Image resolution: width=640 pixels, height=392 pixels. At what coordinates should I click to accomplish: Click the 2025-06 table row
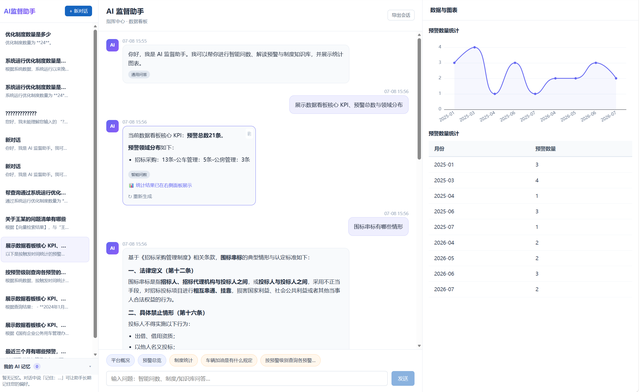pos(530,212)
